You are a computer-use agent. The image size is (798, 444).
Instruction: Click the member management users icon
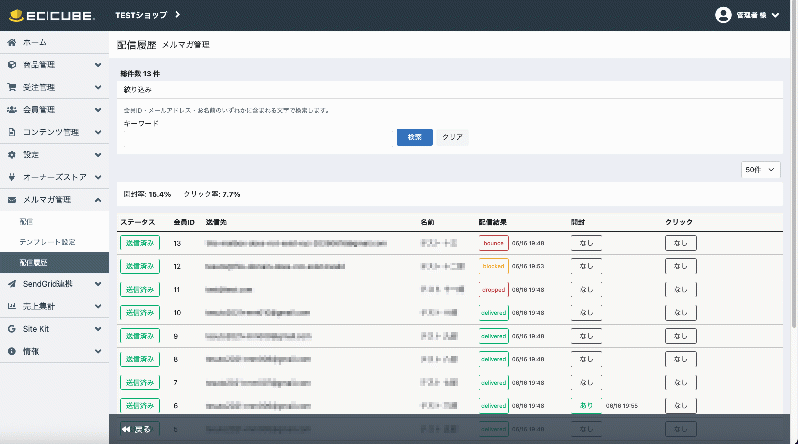coord(12,109)
